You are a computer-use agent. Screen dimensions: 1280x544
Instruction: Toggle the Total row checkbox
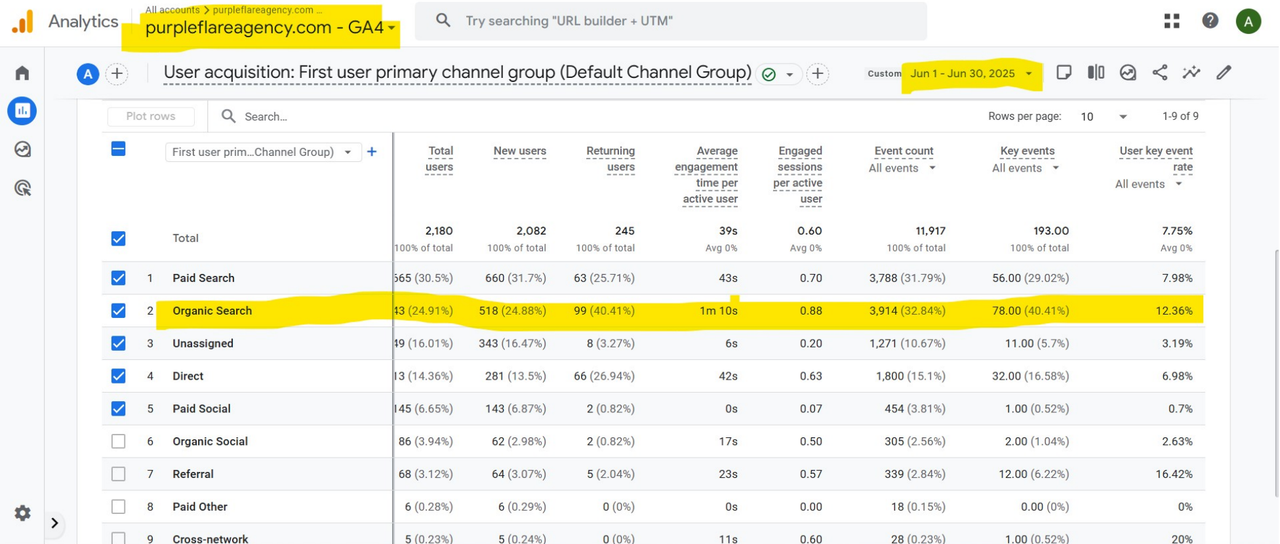coord(118,238)
